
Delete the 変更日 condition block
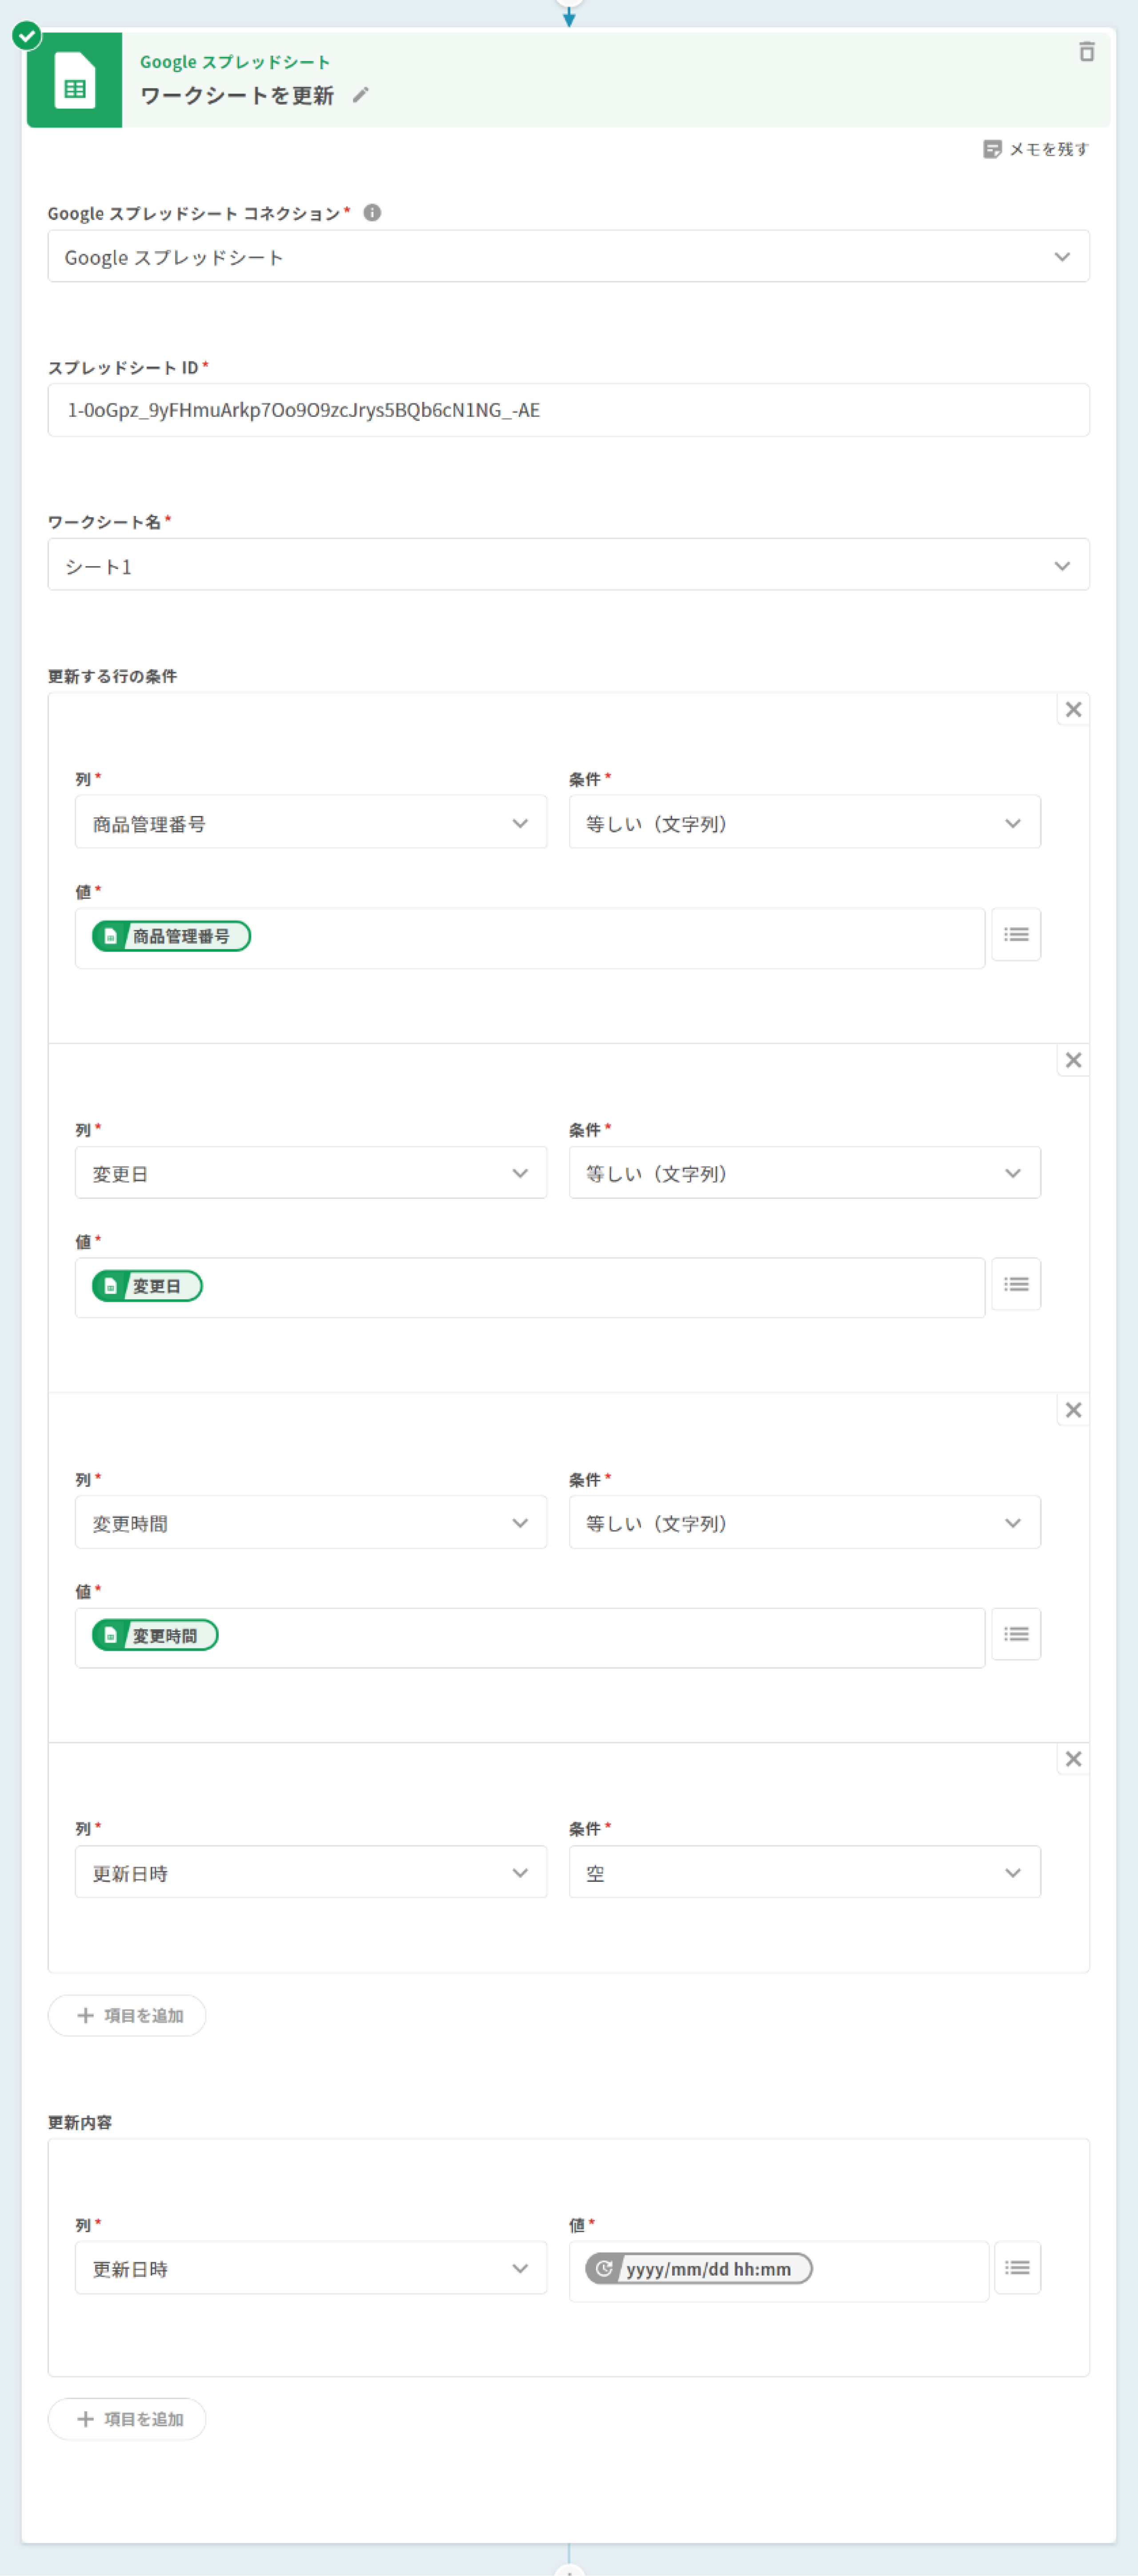(1073, 1061)
